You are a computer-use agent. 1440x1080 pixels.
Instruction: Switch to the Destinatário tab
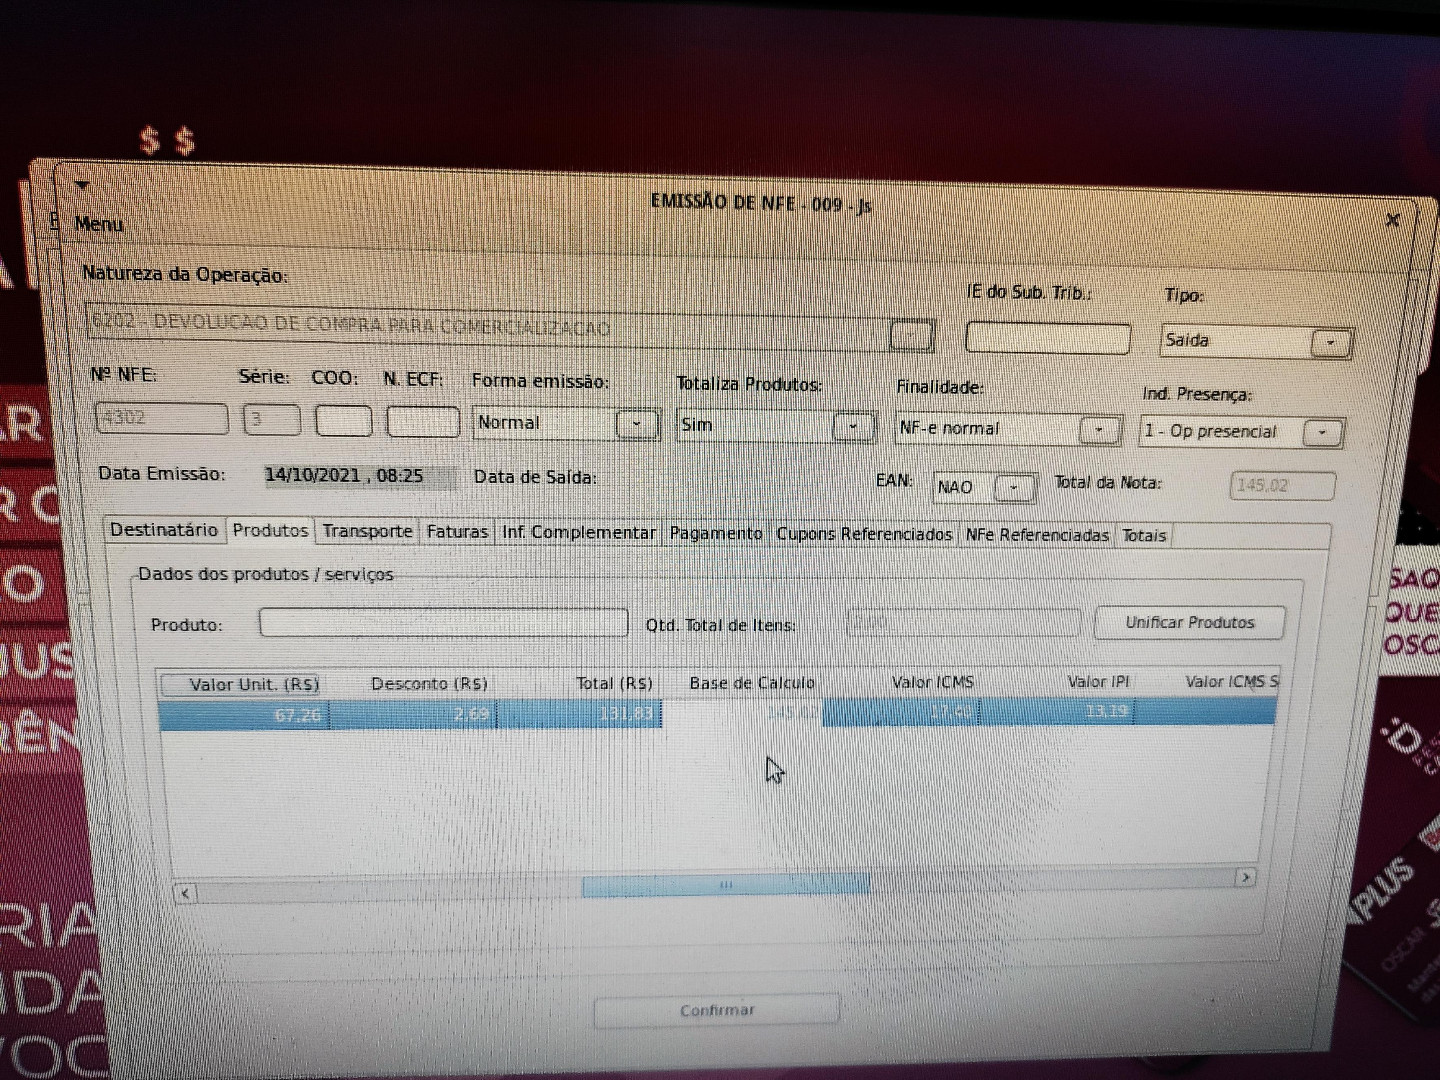164,530
